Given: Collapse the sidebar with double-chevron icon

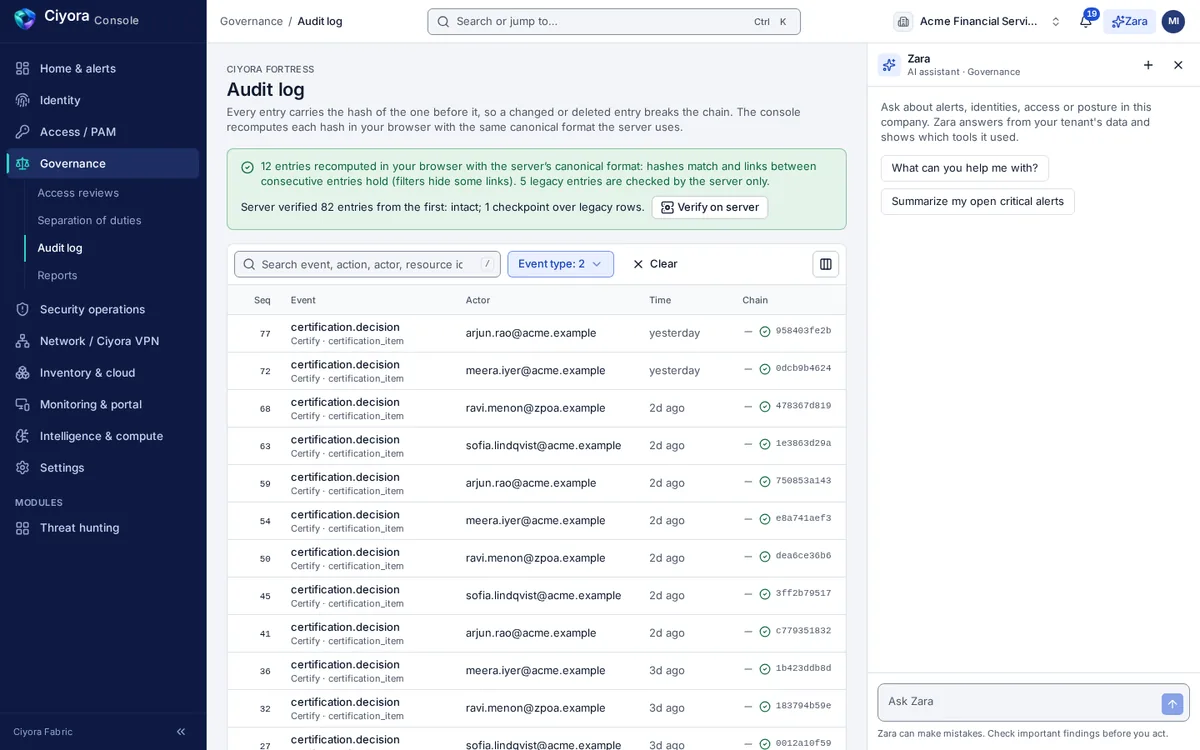Looking at the screenshot, I should coord(181,732).
